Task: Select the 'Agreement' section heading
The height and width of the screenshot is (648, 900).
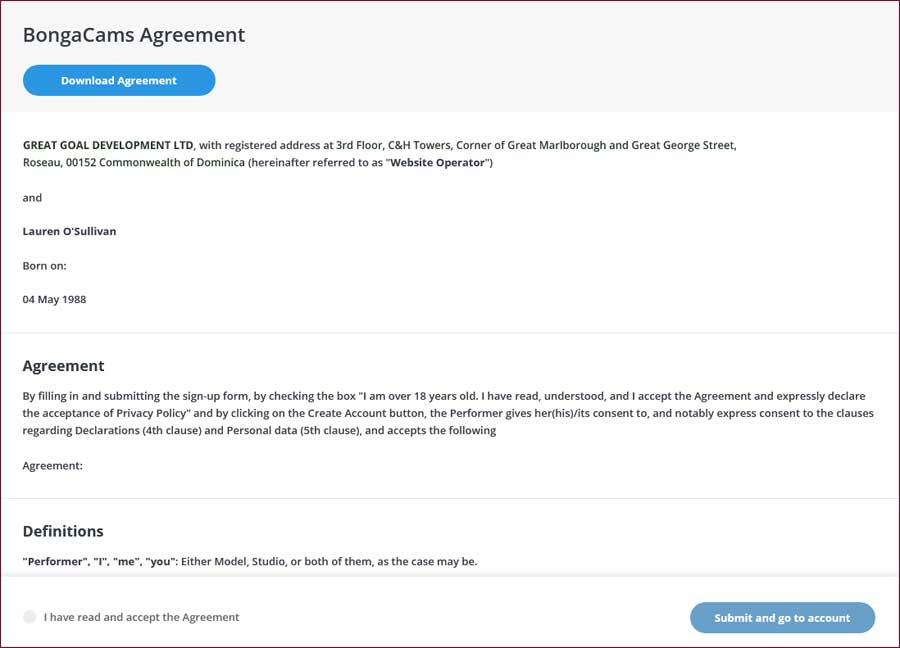Action: 63,365
